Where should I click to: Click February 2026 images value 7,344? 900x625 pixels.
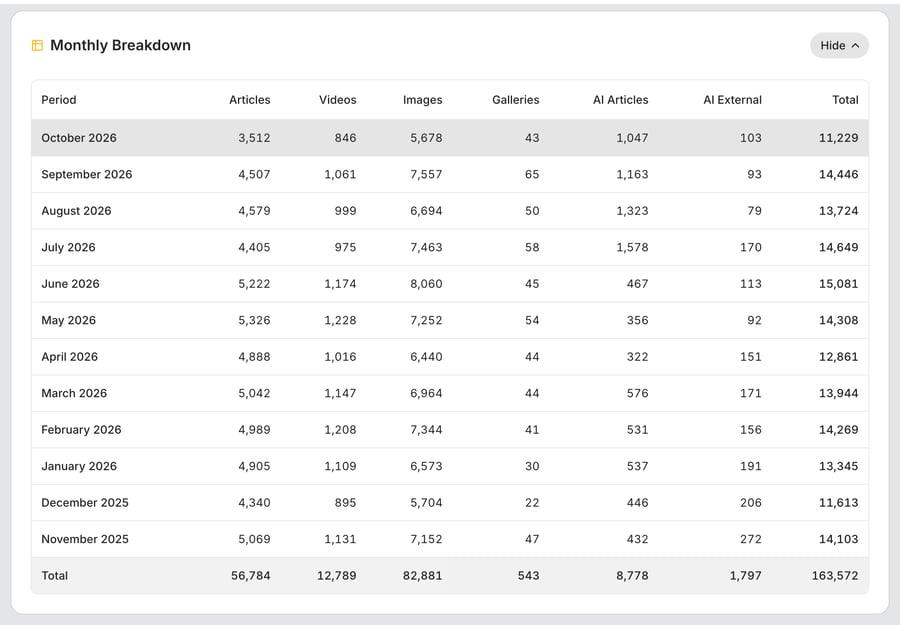tap(426, 429)
